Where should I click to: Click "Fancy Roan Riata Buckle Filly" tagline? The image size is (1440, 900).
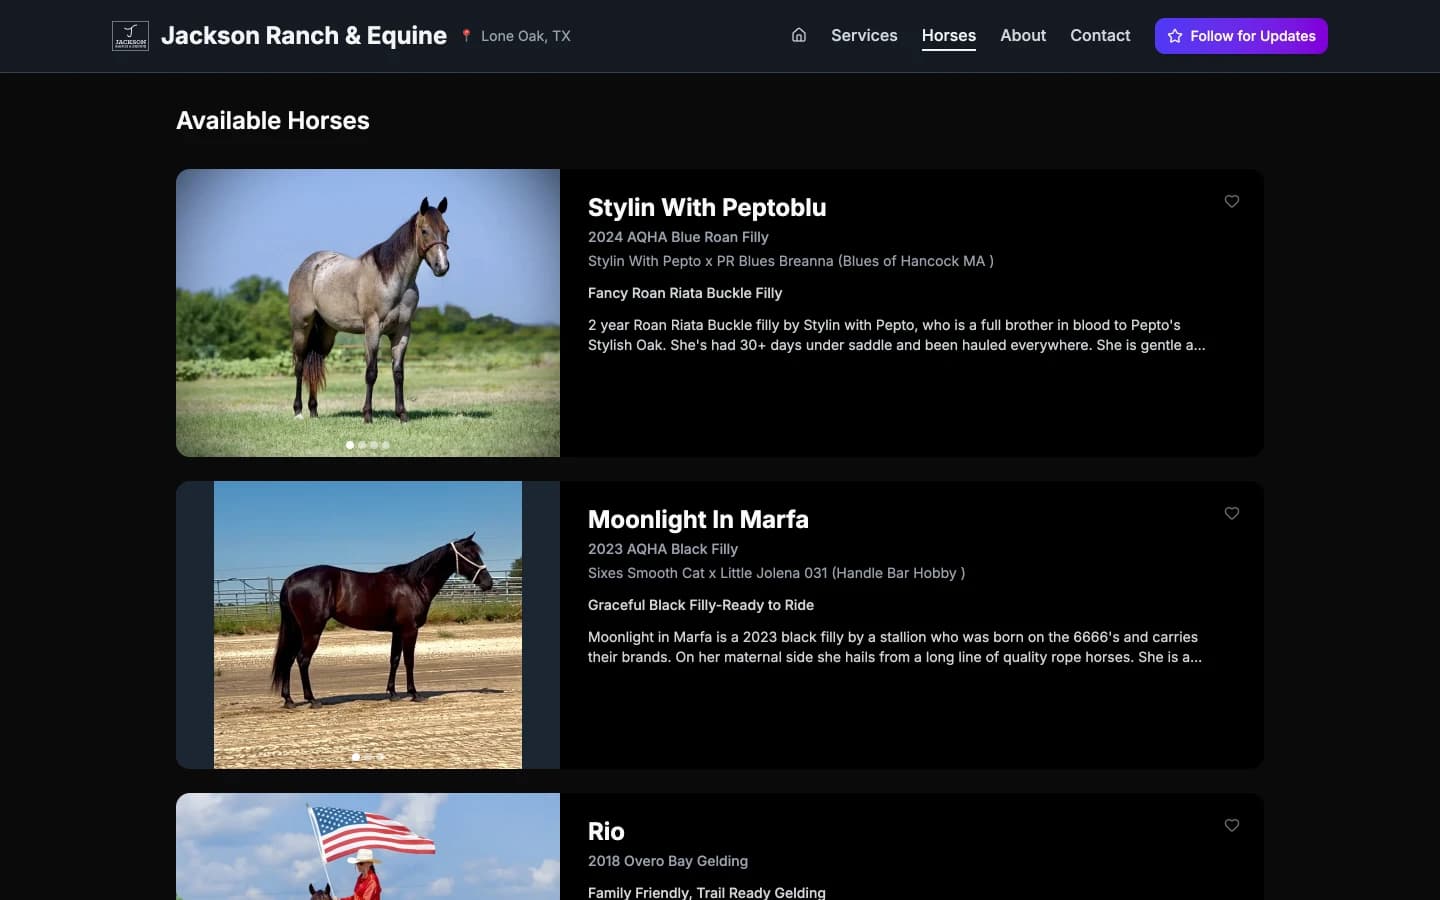point(685,293)
